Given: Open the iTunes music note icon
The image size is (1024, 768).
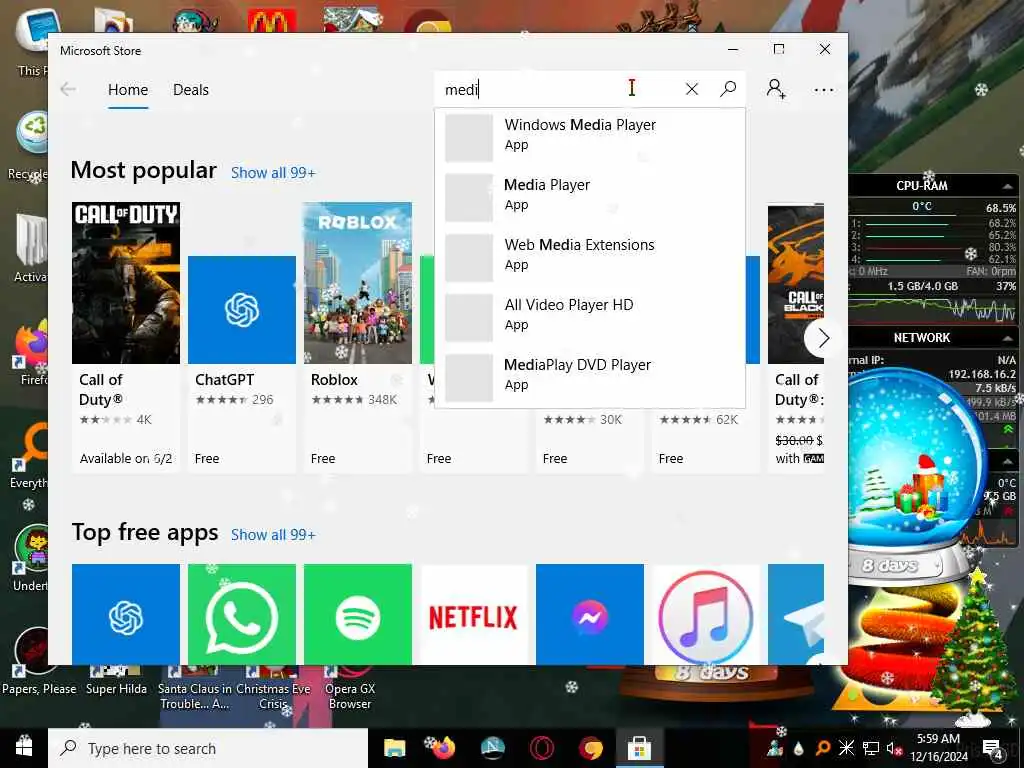Looking at the screenshot, I should [705, 615].
